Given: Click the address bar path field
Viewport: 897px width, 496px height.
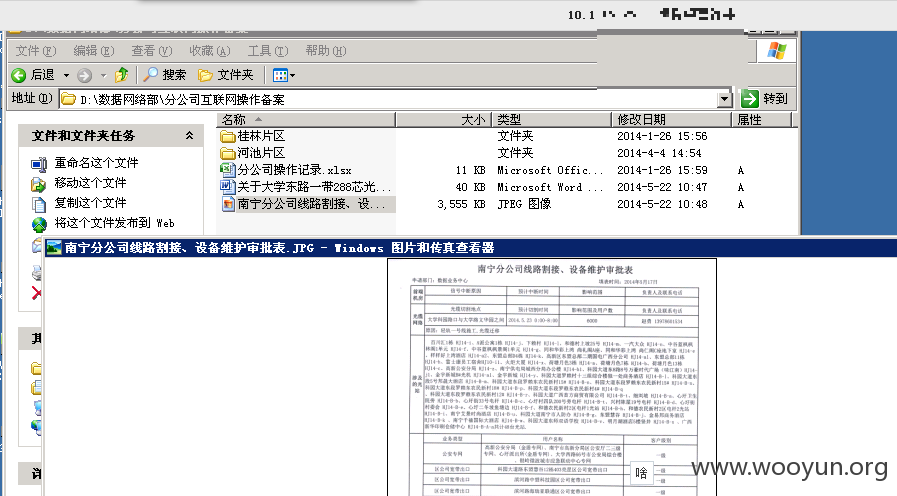Looking at the screenshot, I should pos(388,100).
